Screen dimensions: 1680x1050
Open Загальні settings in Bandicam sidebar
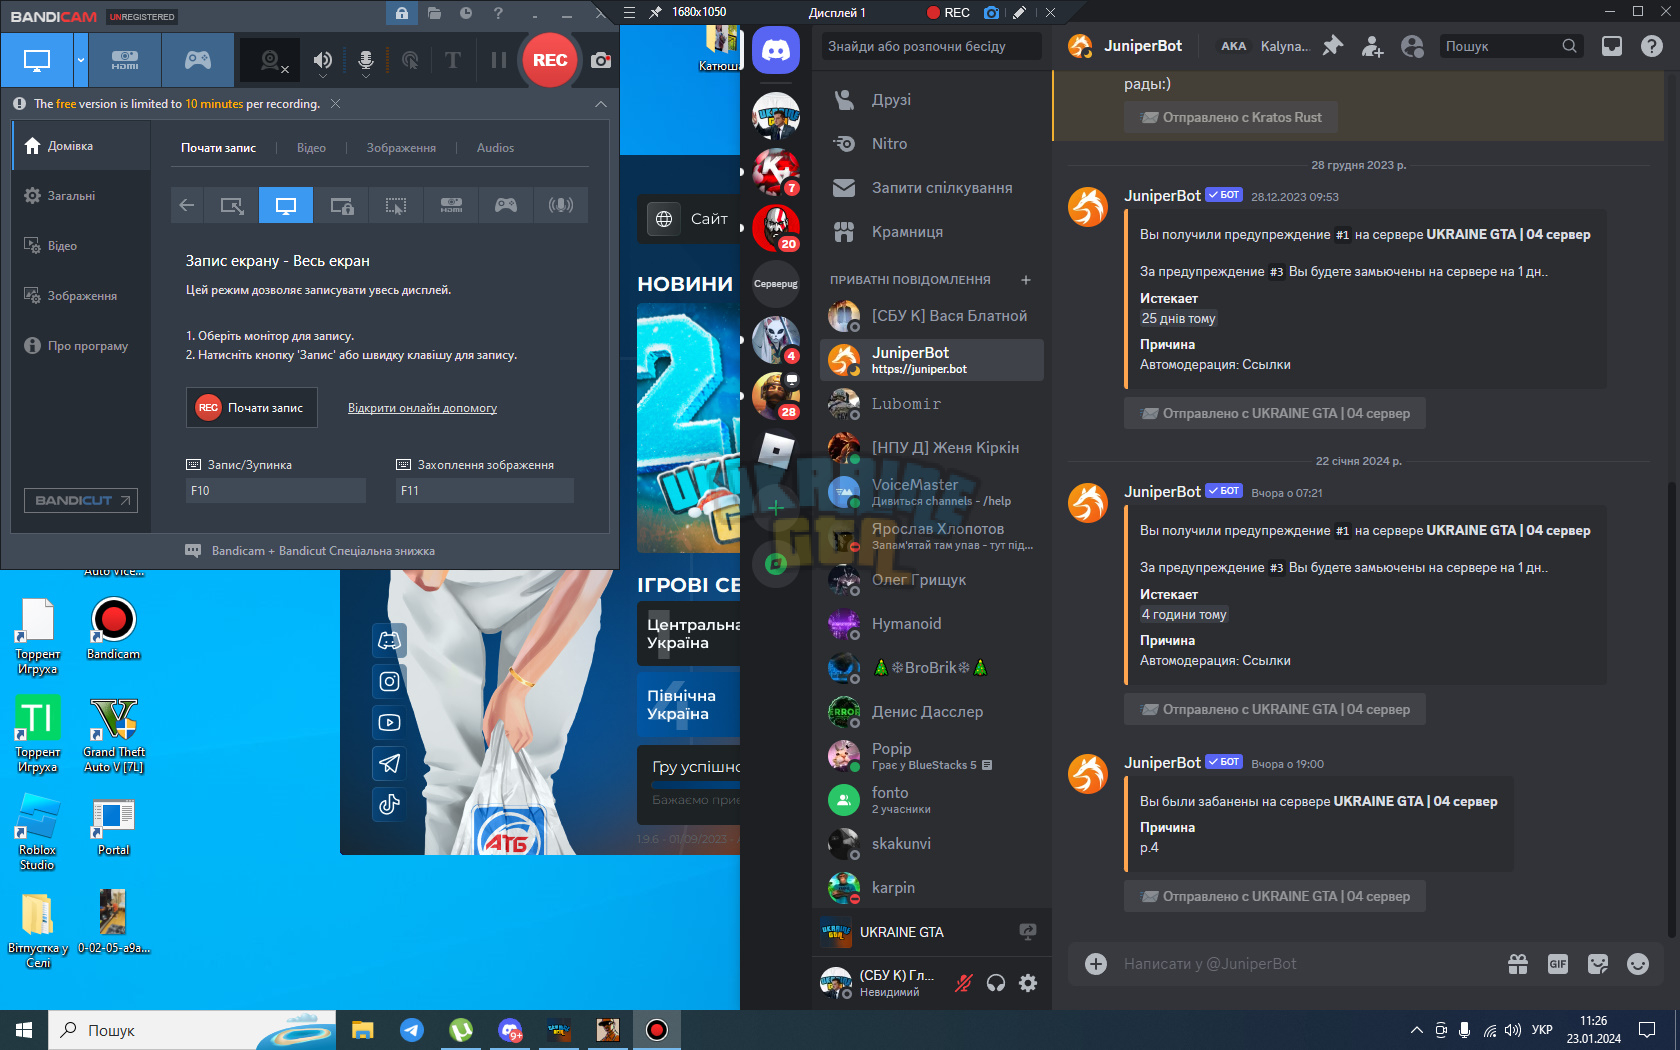click(x=81, y=196)
